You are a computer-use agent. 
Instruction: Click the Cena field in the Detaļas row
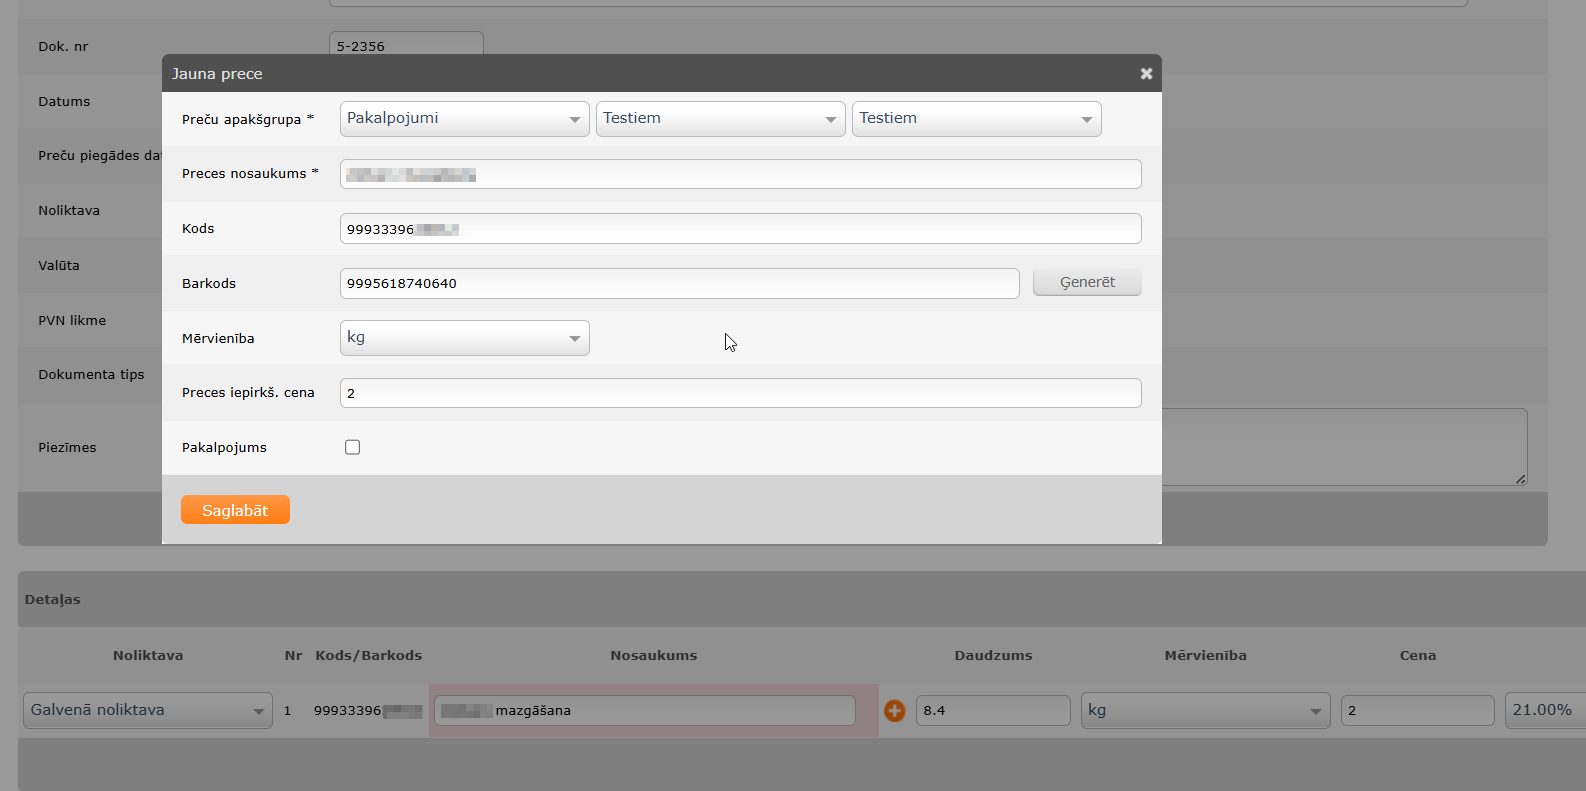click(x=1418, y=711)
